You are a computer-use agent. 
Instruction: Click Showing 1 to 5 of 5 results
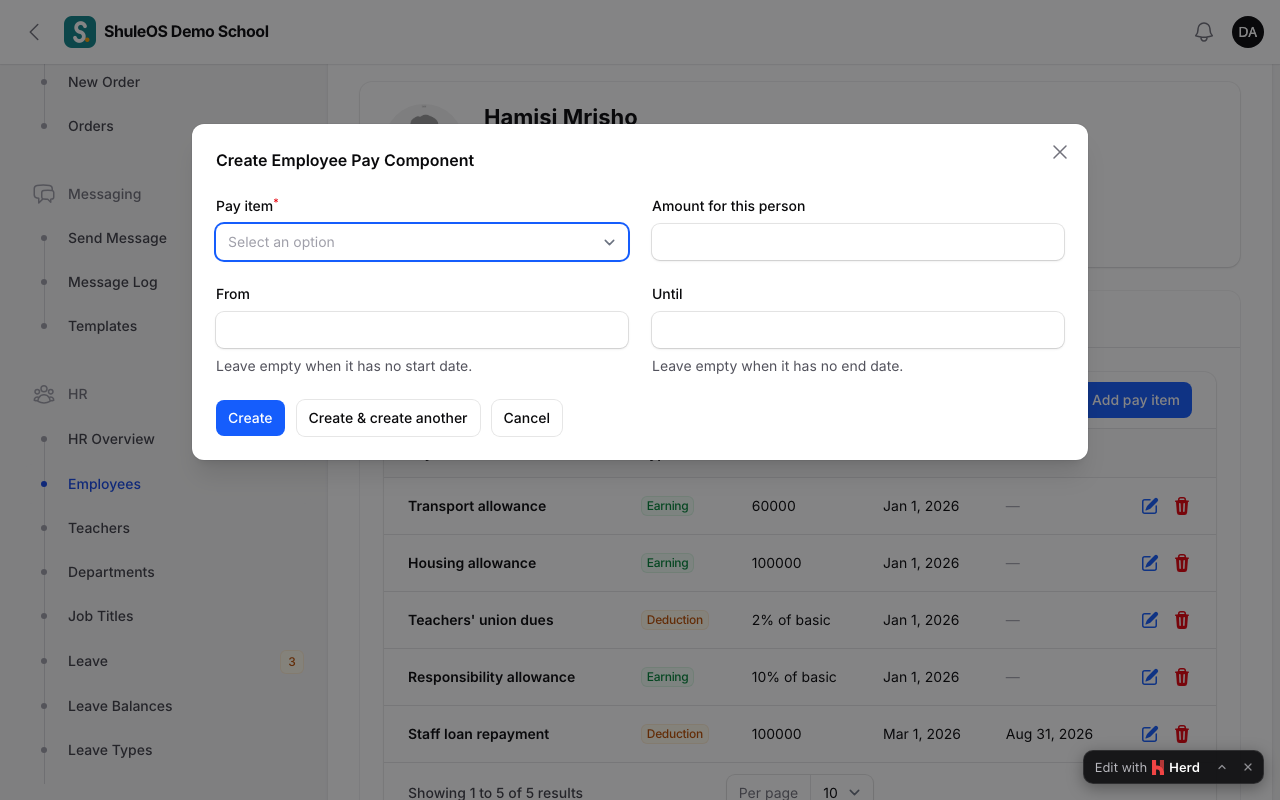[495, 793]
